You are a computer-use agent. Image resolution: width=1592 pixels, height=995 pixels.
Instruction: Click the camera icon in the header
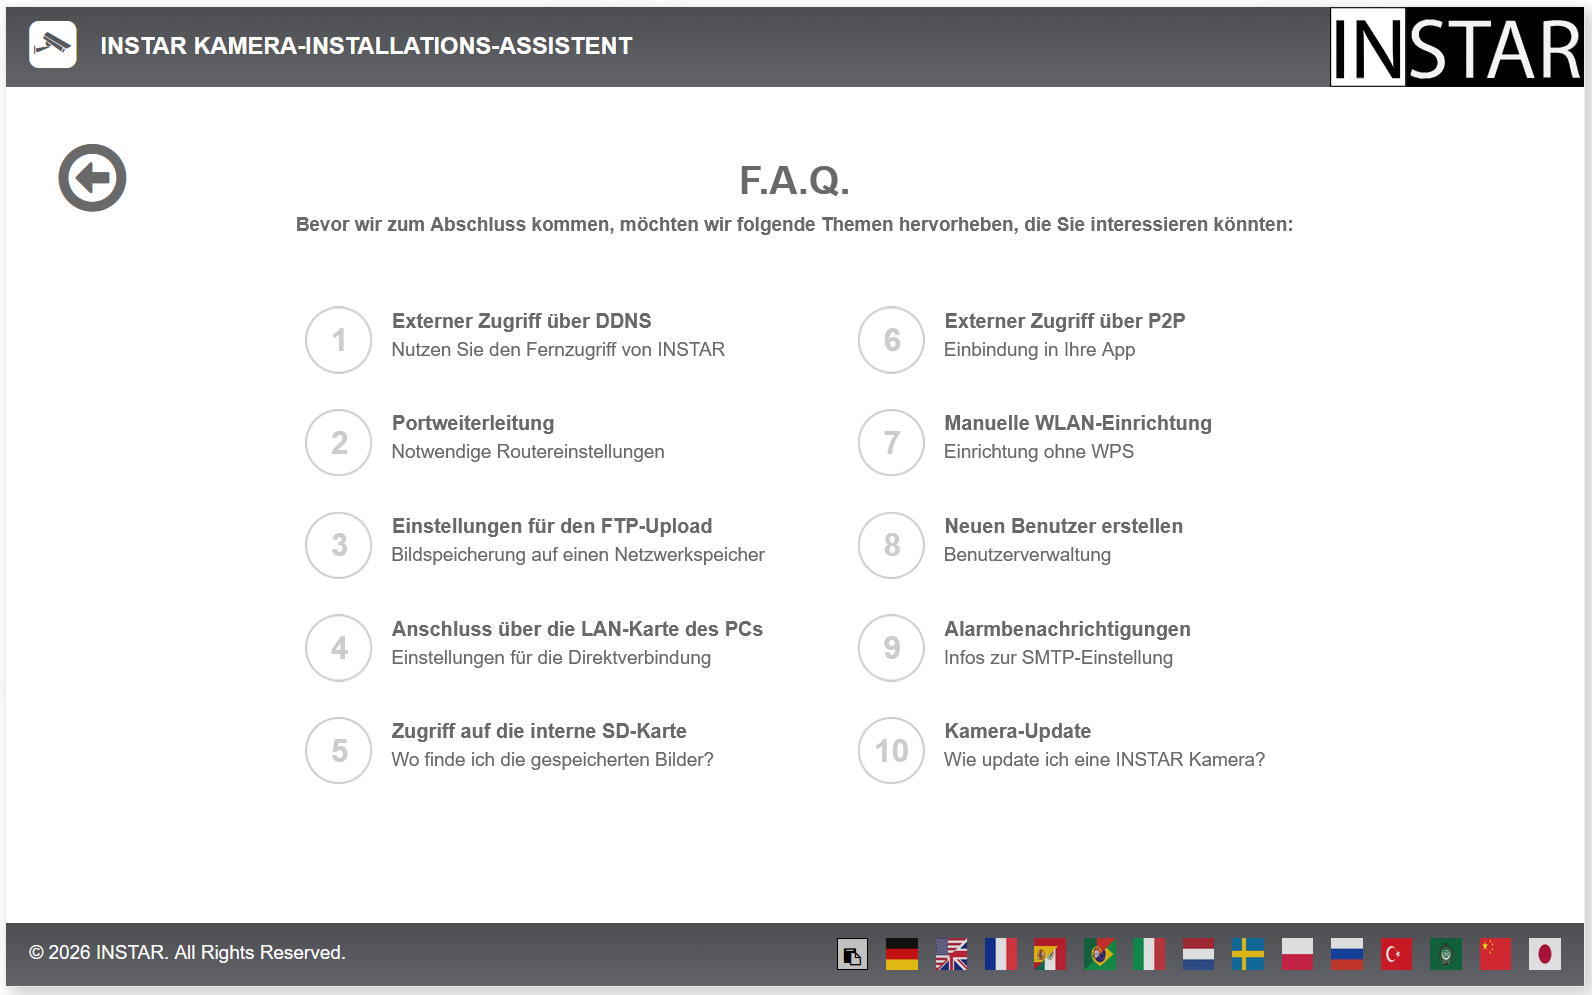pyautogui.click(x=53, y=45)
